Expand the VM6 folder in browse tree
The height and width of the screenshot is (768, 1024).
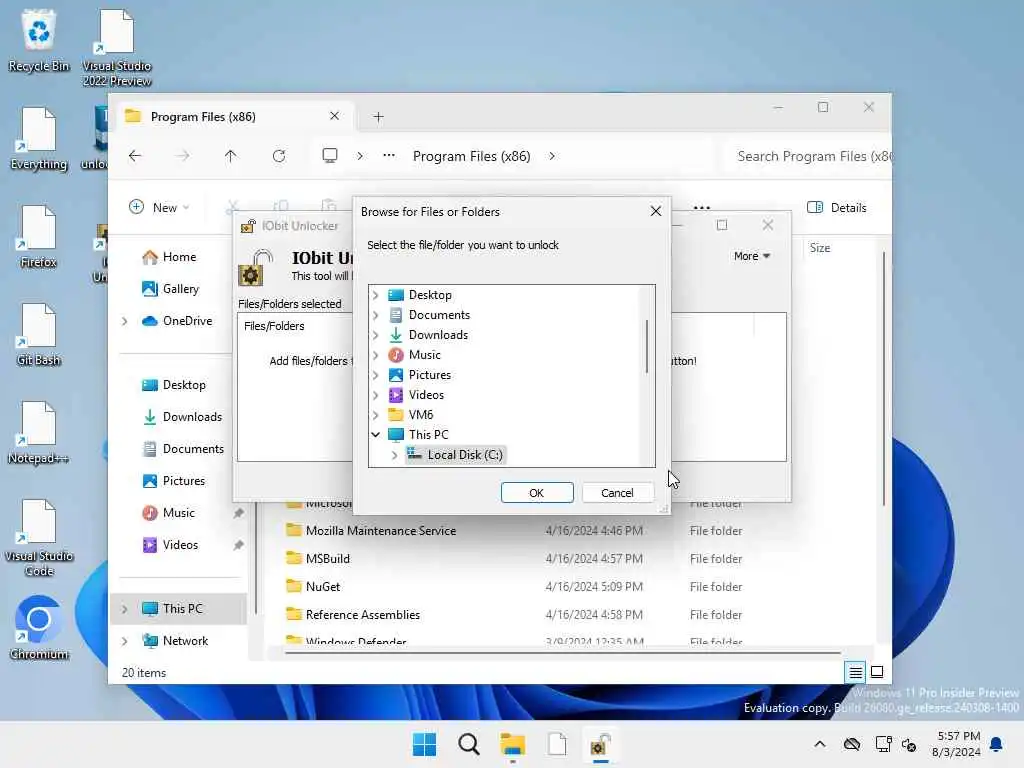pos(376,415)
